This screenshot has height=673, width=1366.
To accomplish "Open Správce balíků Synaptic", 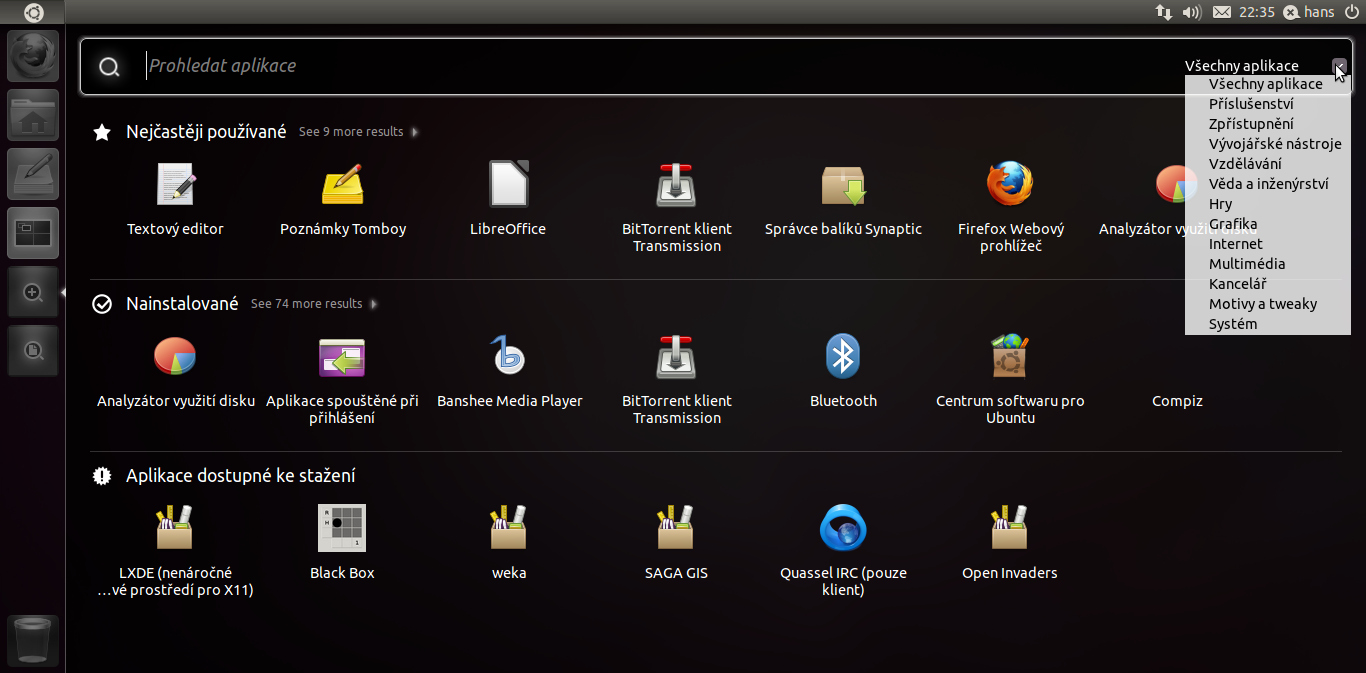I will pyautogui.click(x=843, y=199).
